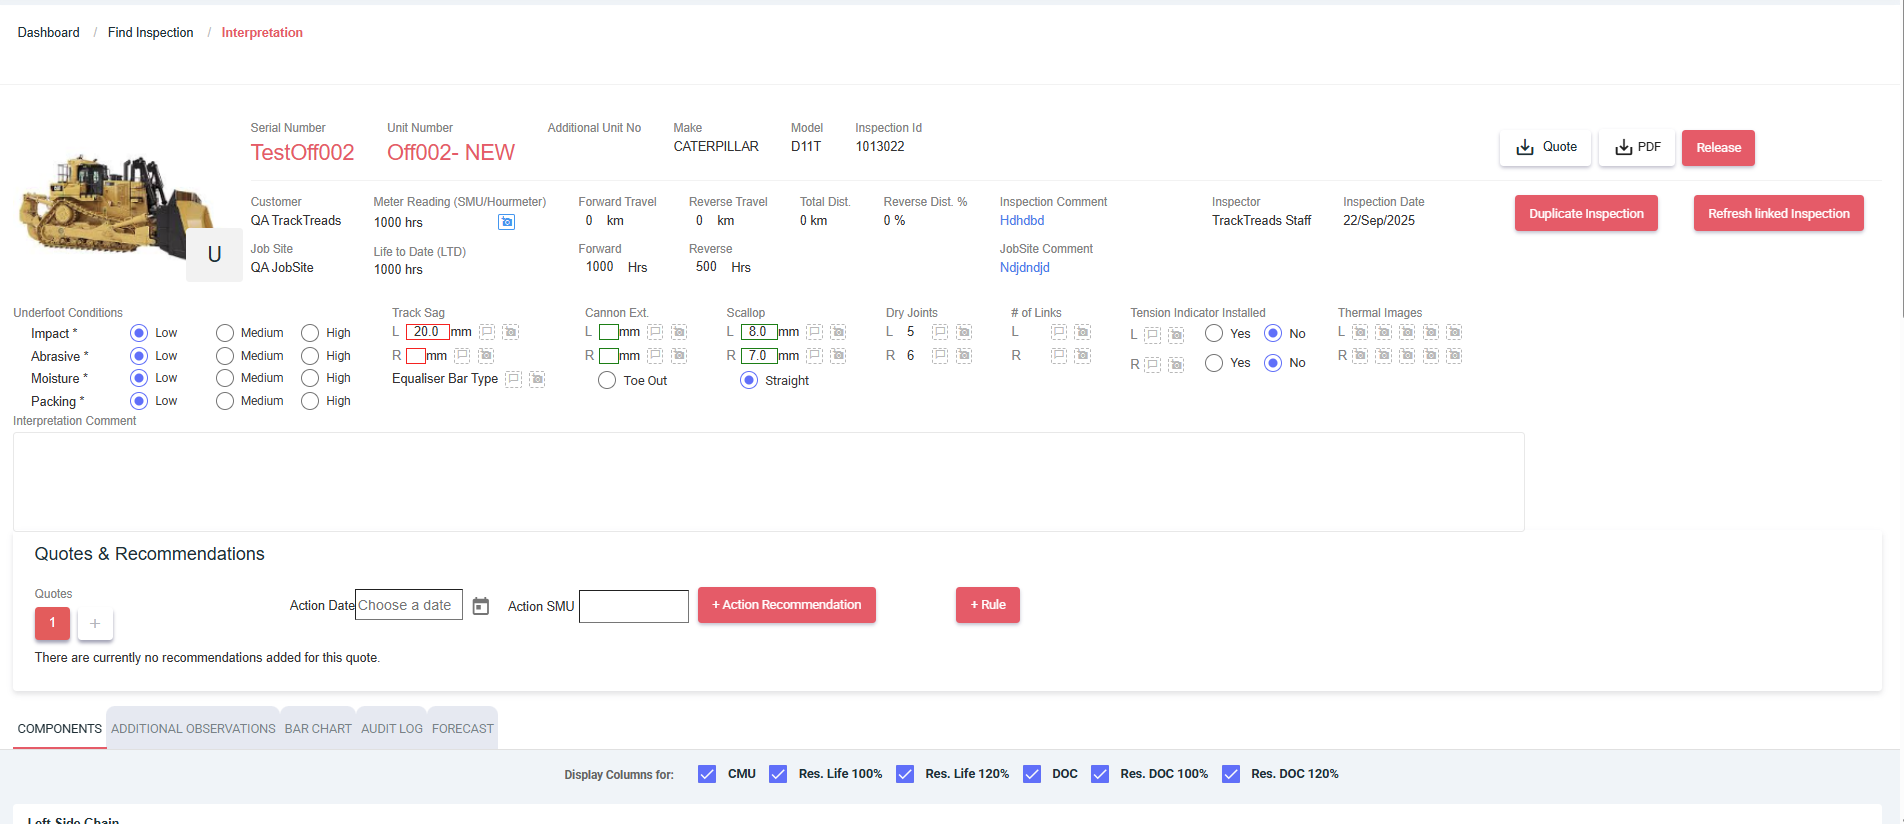Uncheck the CMU display column checkbox
Image resolution: width=1904 pixels, height=824 pixels.
707,774
